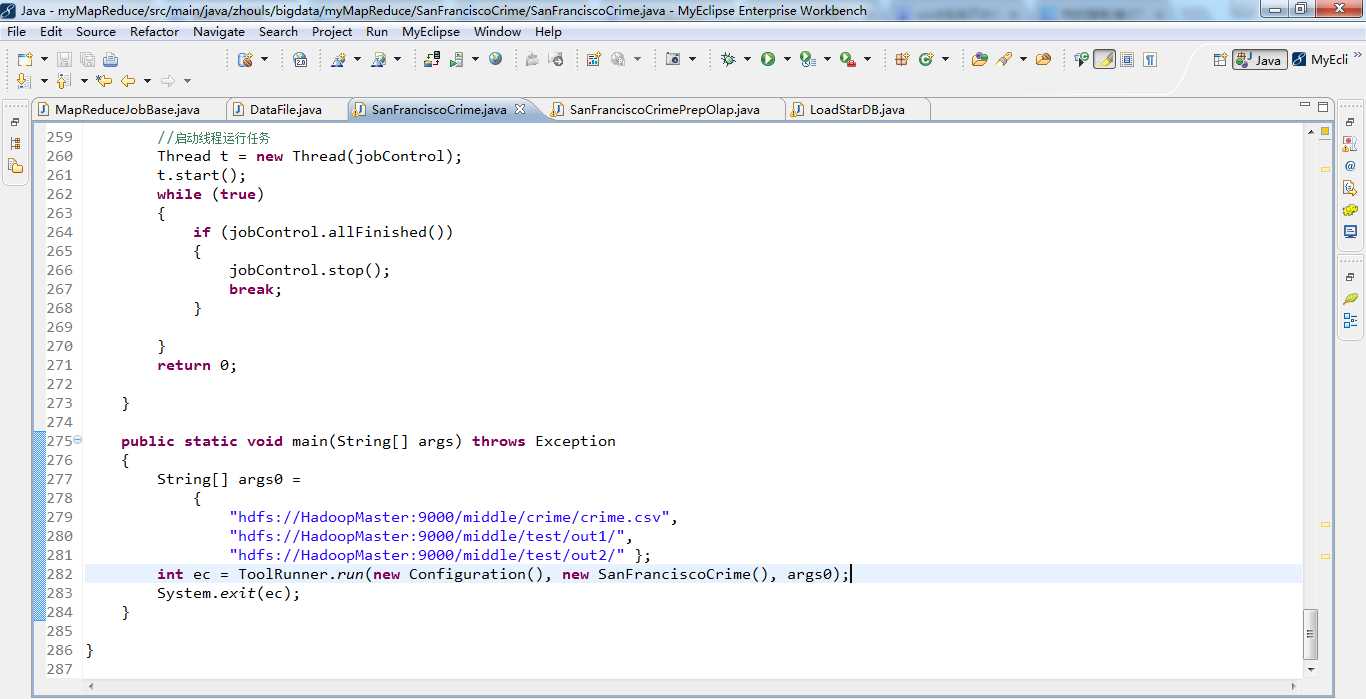This screenshot has height=699, width=1366.
Task: Open the Refactor menu
Action: click(154, 31)
